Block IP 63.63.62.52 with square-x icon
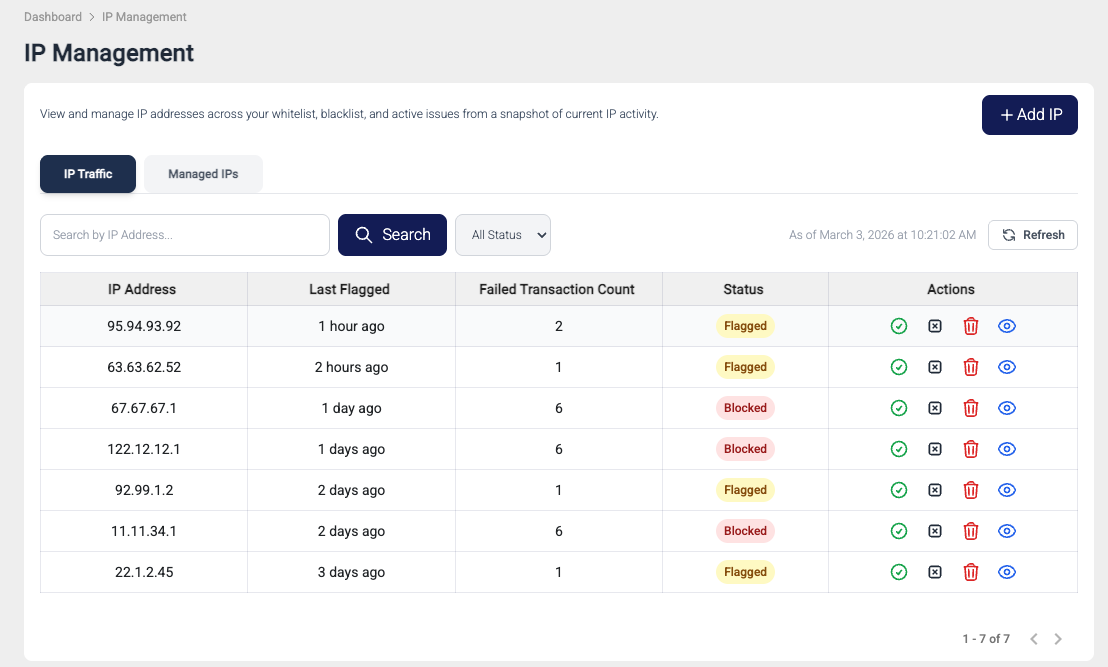 934,367
